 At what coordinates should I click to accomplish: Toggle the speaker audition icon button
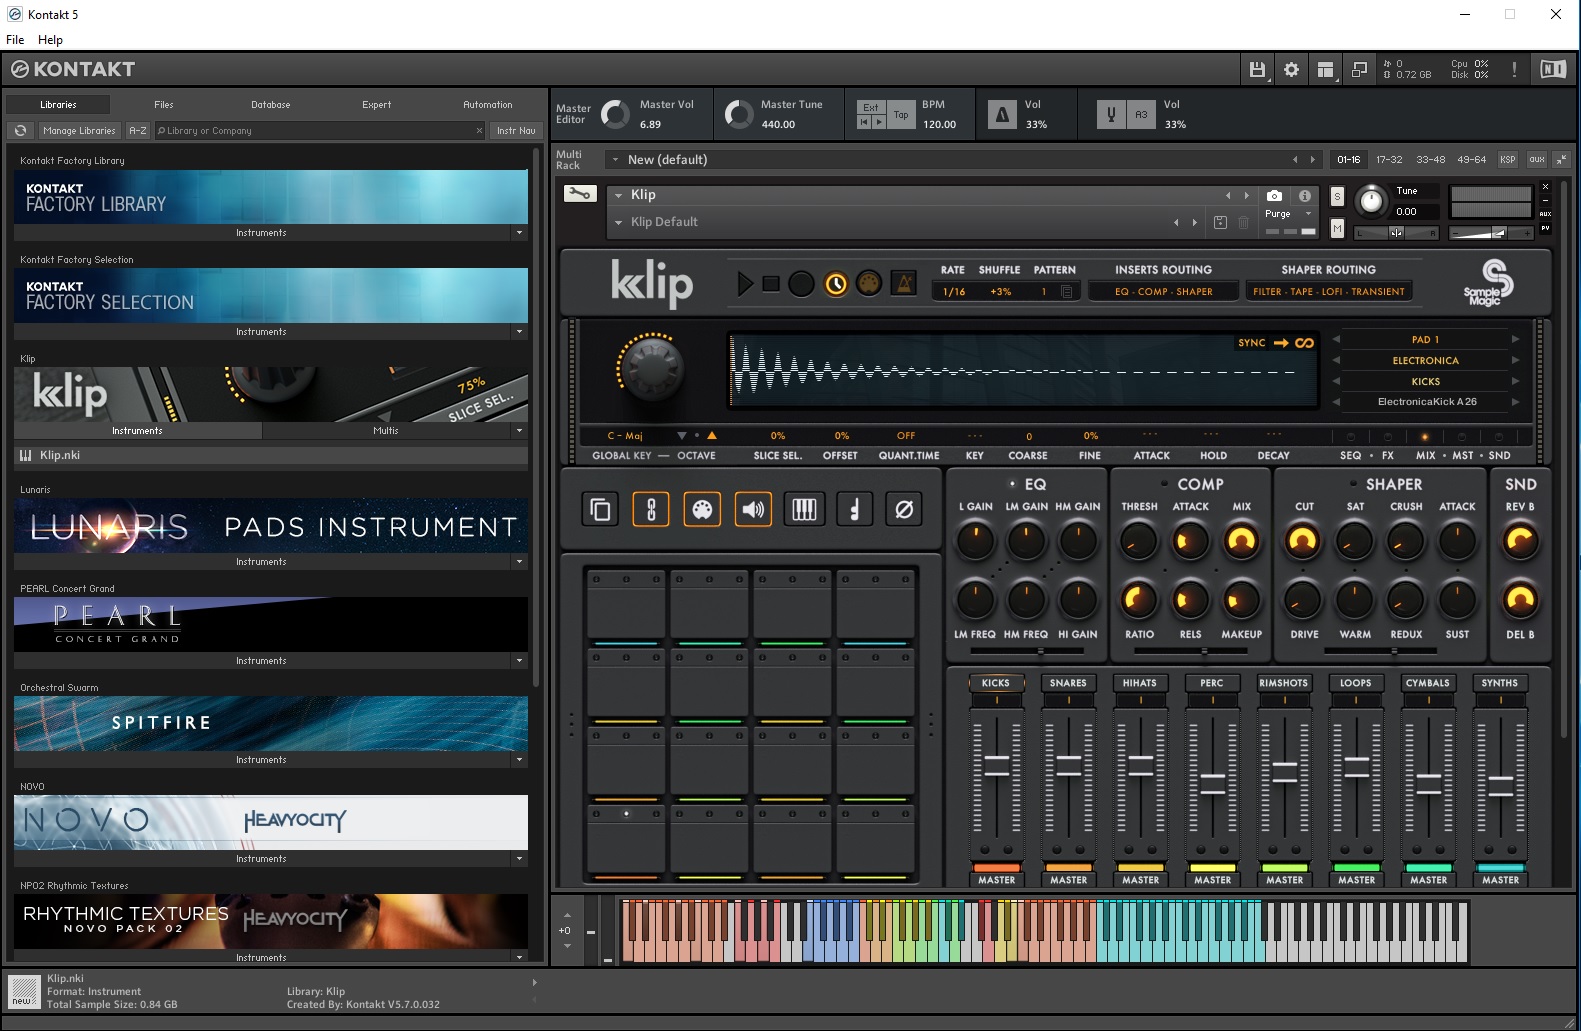[753, 510]
